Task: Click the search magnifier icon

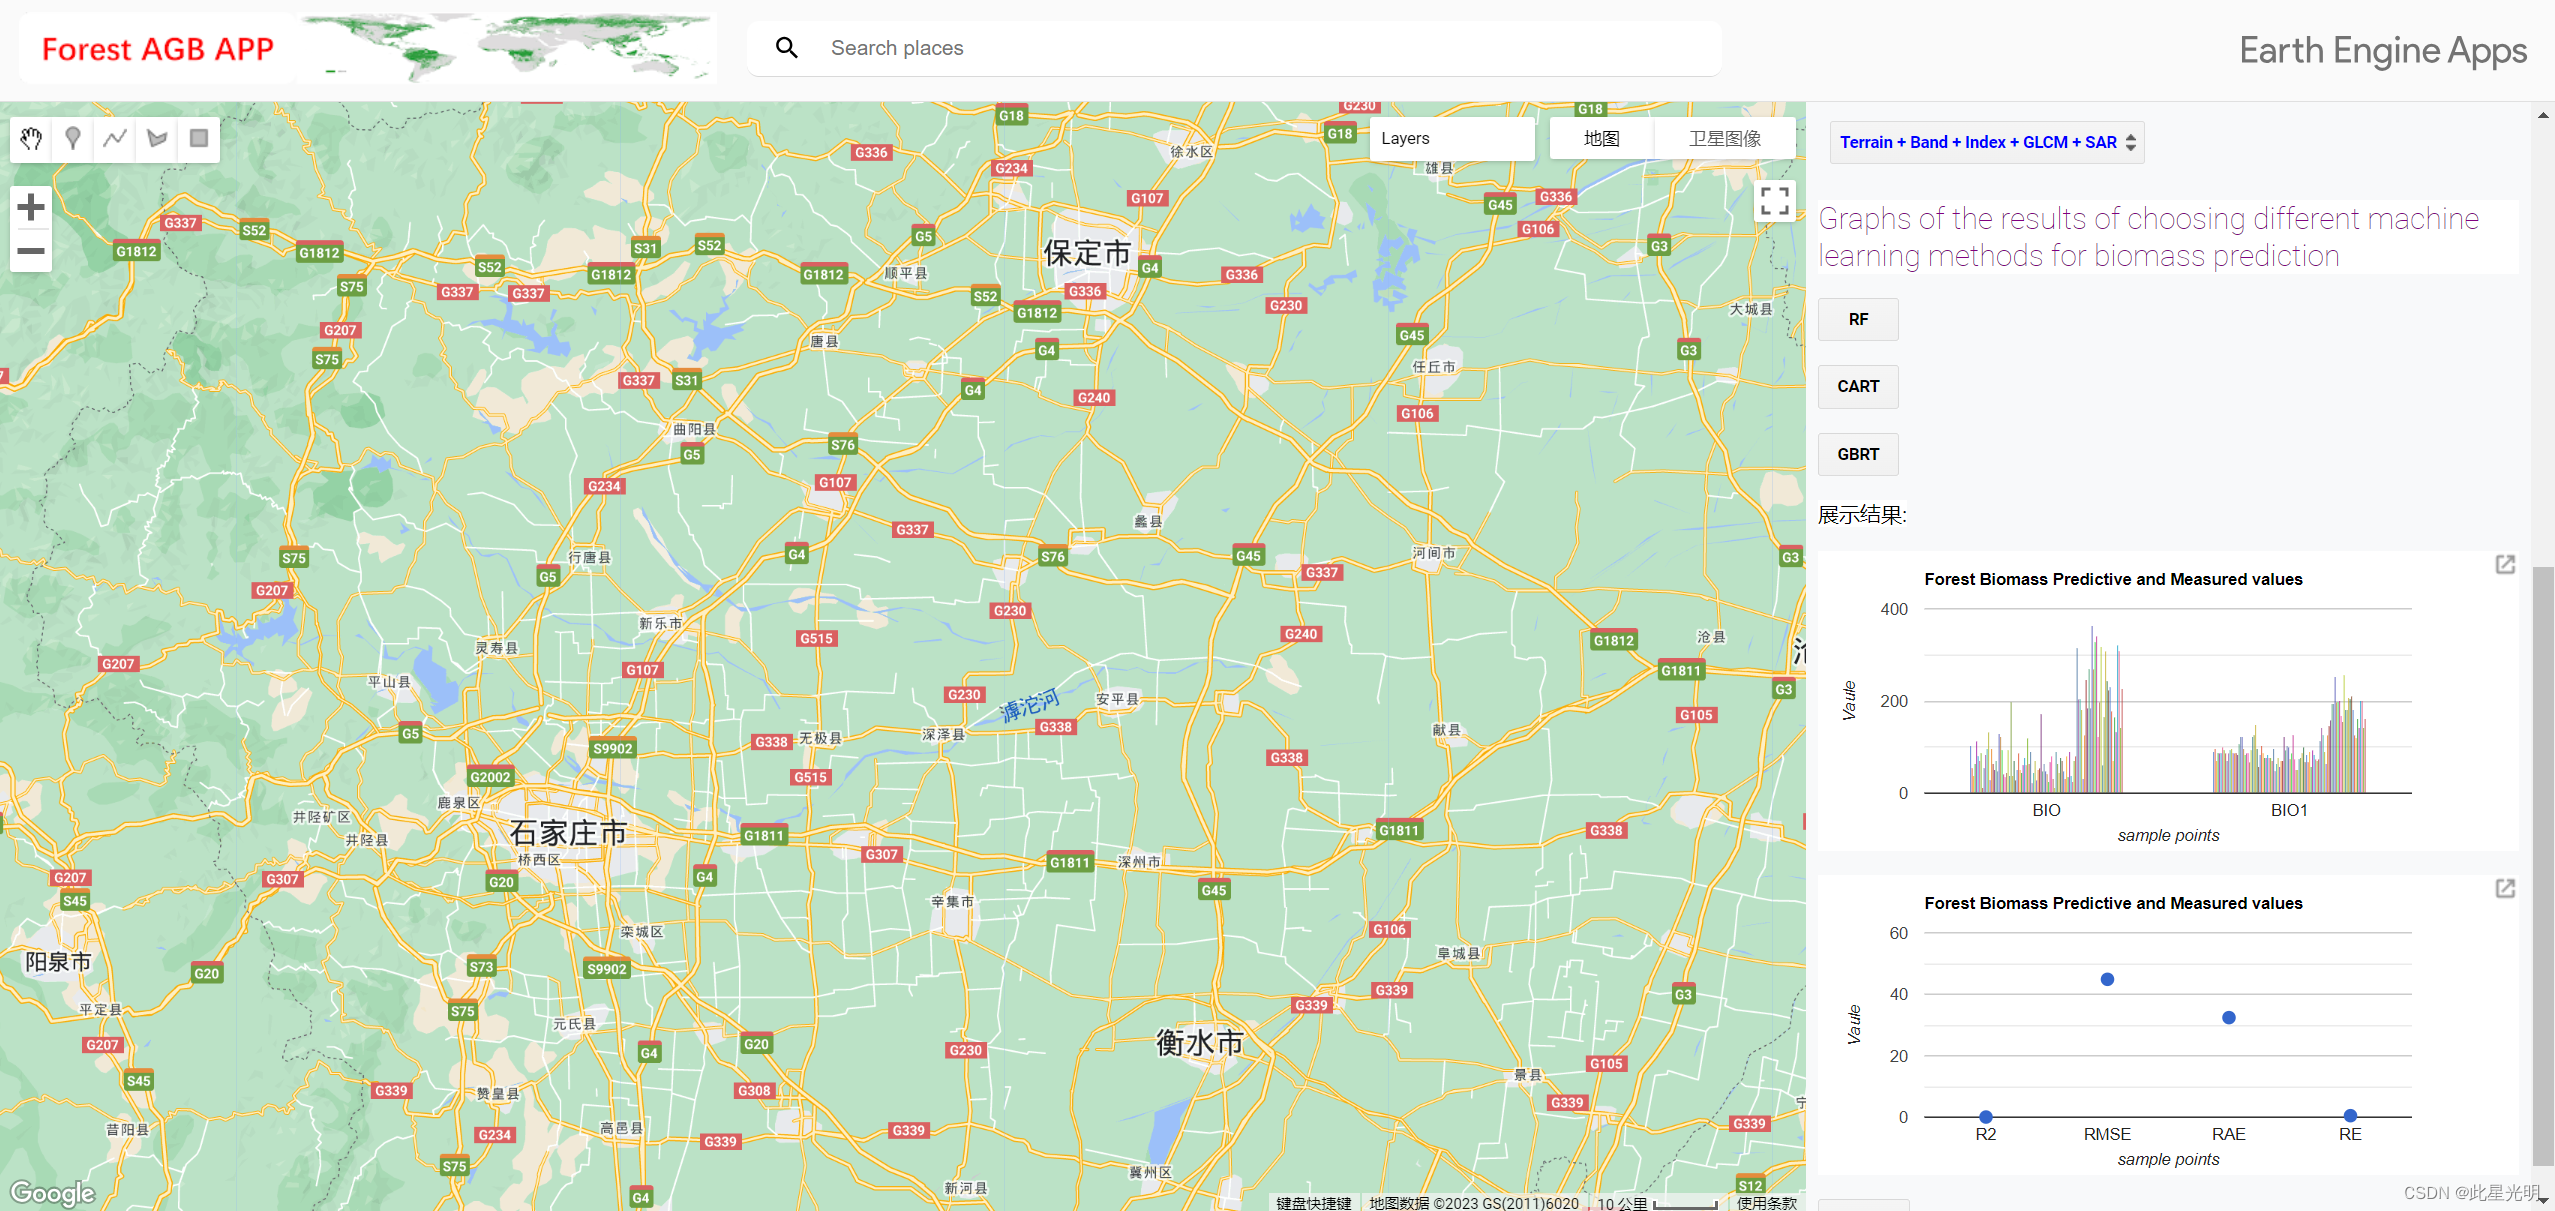Action: tap(787, 48)
